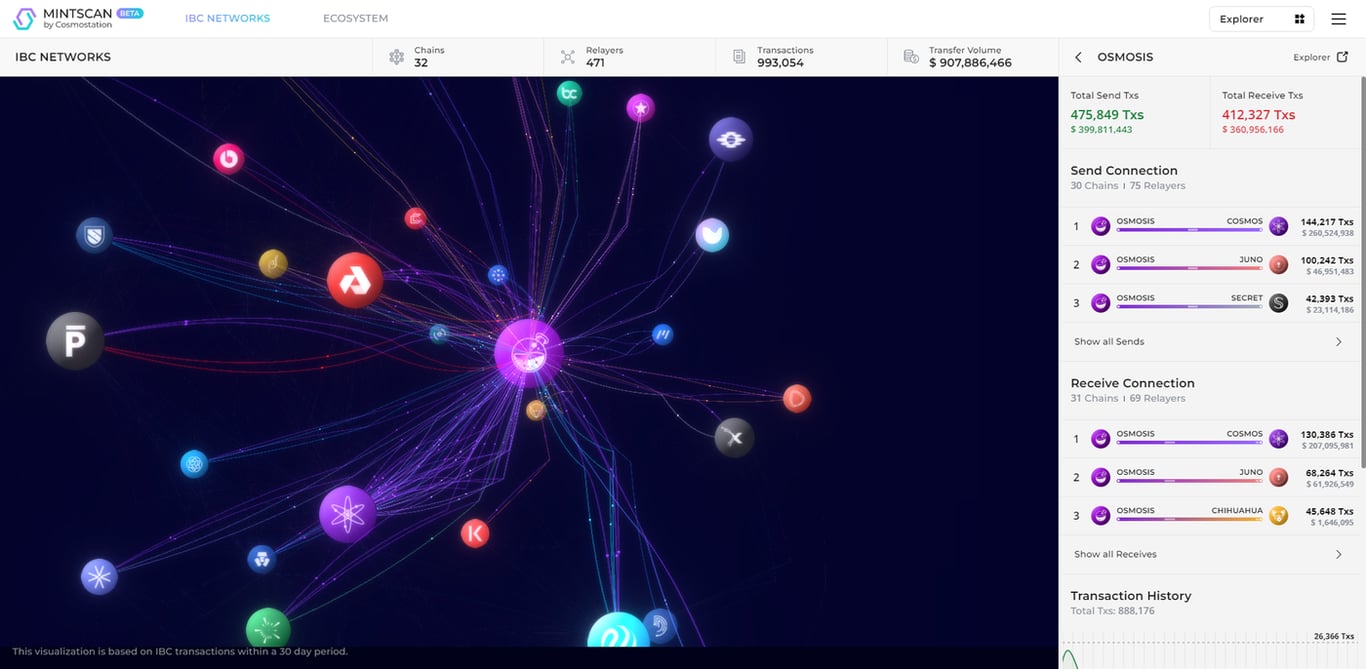Click the Secret chain icon in Send list
The image size is (1366, 669).
[x=1278, y=303]
